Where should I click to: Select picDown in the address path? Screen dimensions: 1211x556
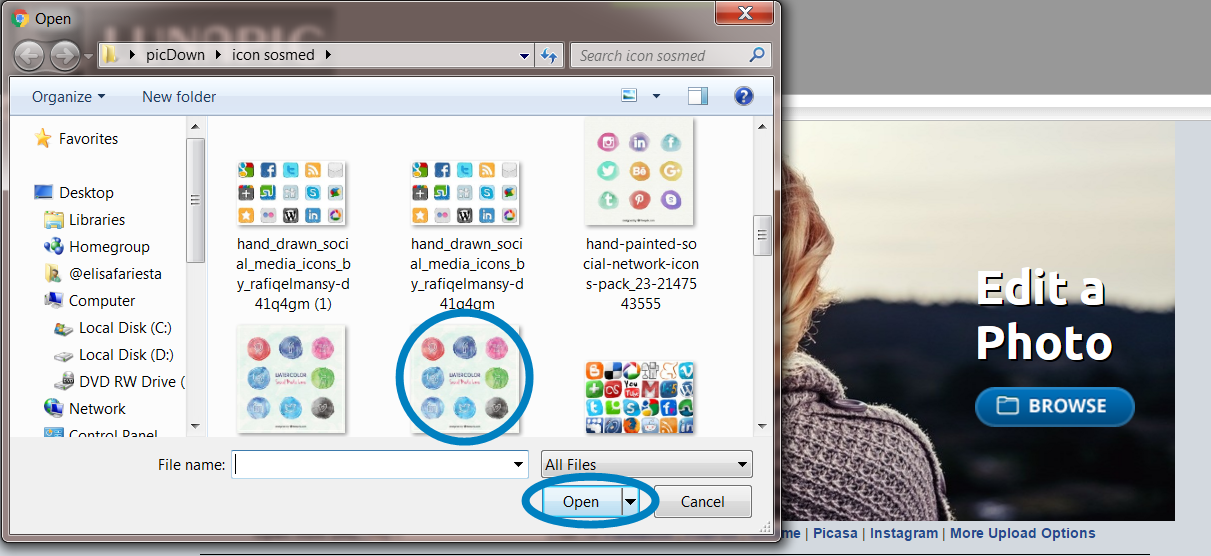(176, 55)
